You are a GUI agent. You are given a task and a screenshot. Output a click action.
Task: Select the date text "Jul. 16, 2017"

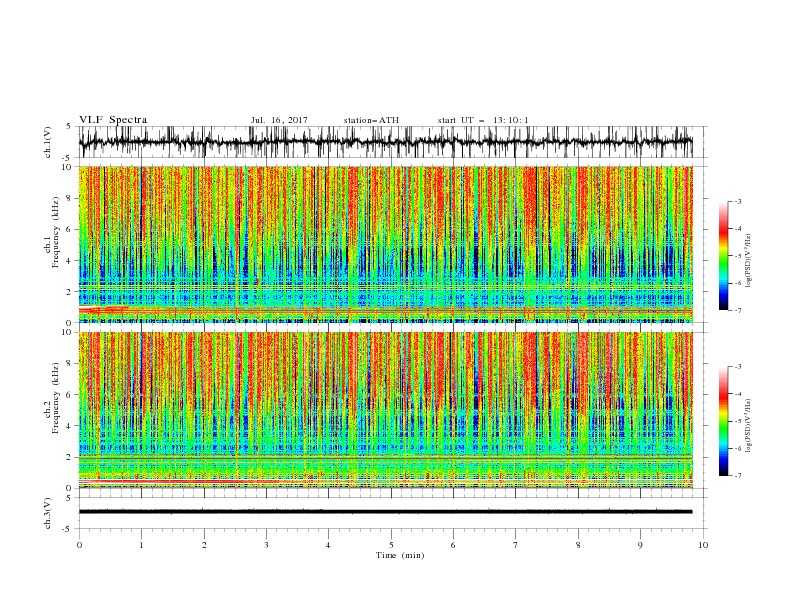pyautogui.click(x=279, y=120)
